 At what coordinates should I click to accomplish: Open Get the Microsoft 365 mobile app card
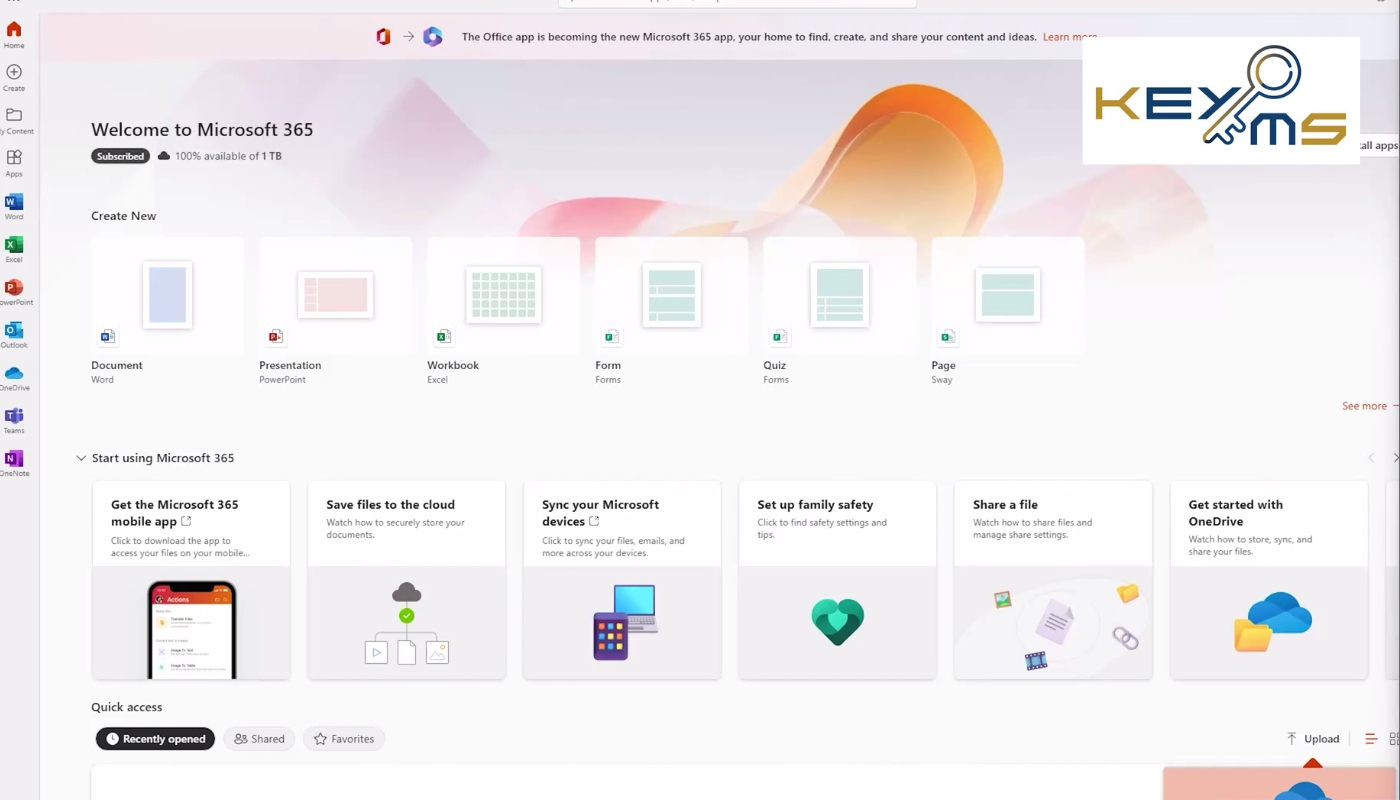[191, 580]
